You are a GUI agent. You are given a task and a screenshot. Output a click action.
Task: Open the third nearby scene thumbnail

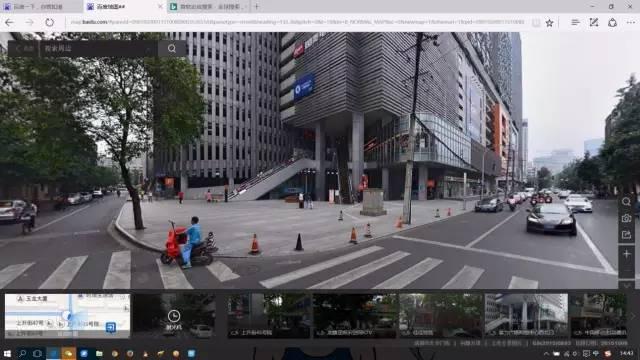[x=440, y=316]
